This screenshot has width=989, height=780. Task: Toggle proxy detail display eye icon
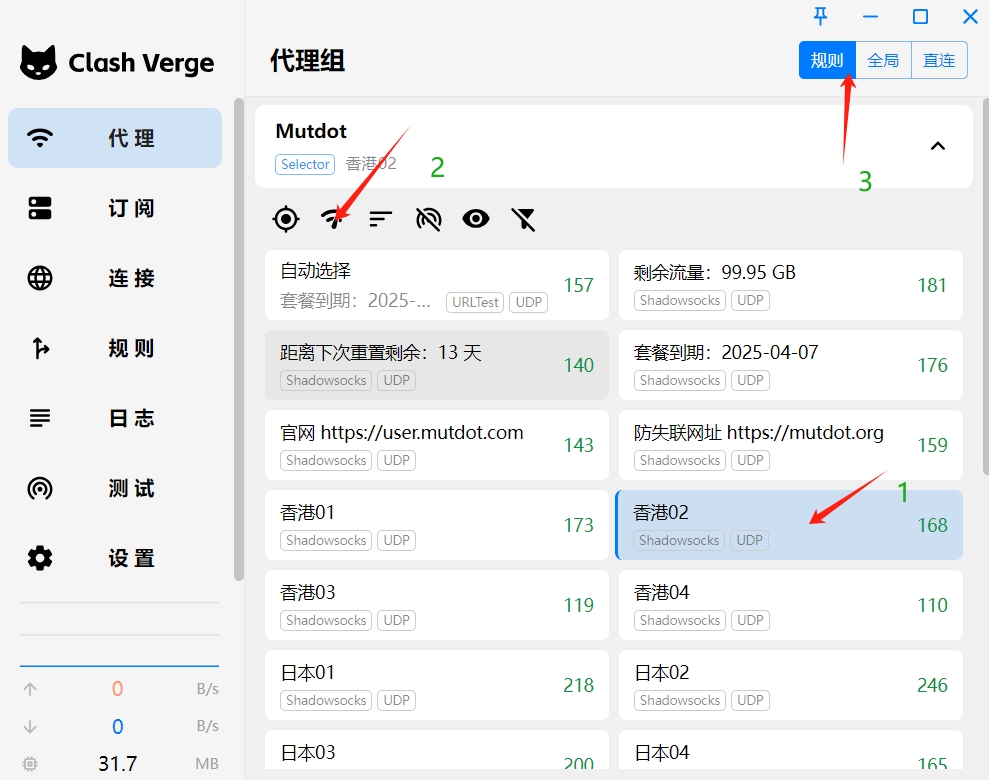click(x=476, y=219)
